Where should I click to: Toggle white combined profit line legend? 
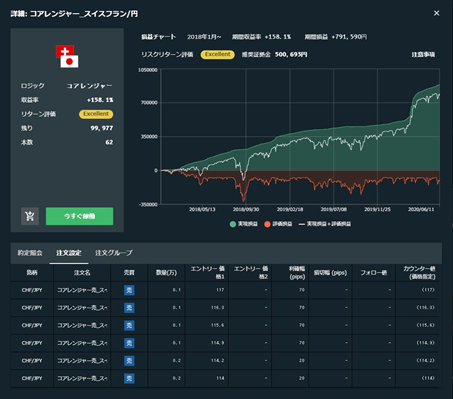[x=325, y=224]
